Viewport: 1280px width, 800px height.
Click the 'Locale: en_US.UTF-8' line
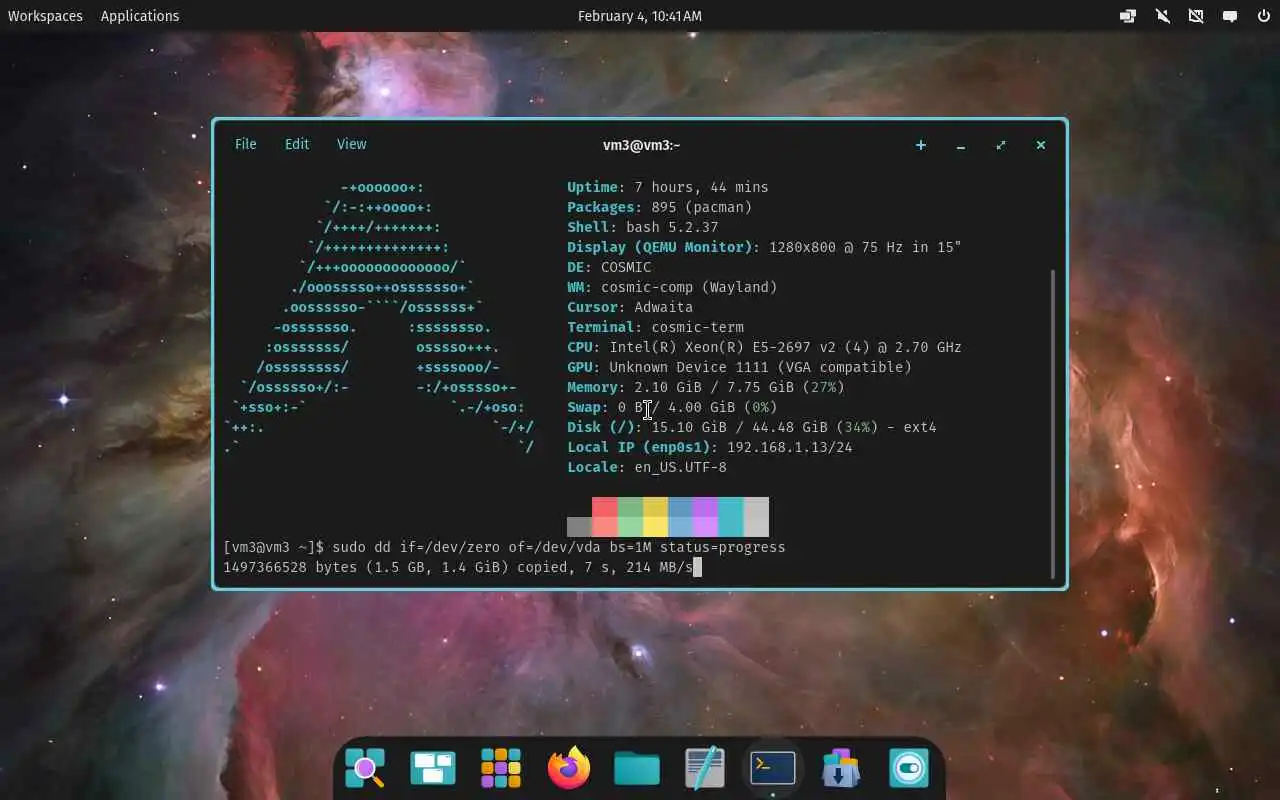tap(647, 467)
